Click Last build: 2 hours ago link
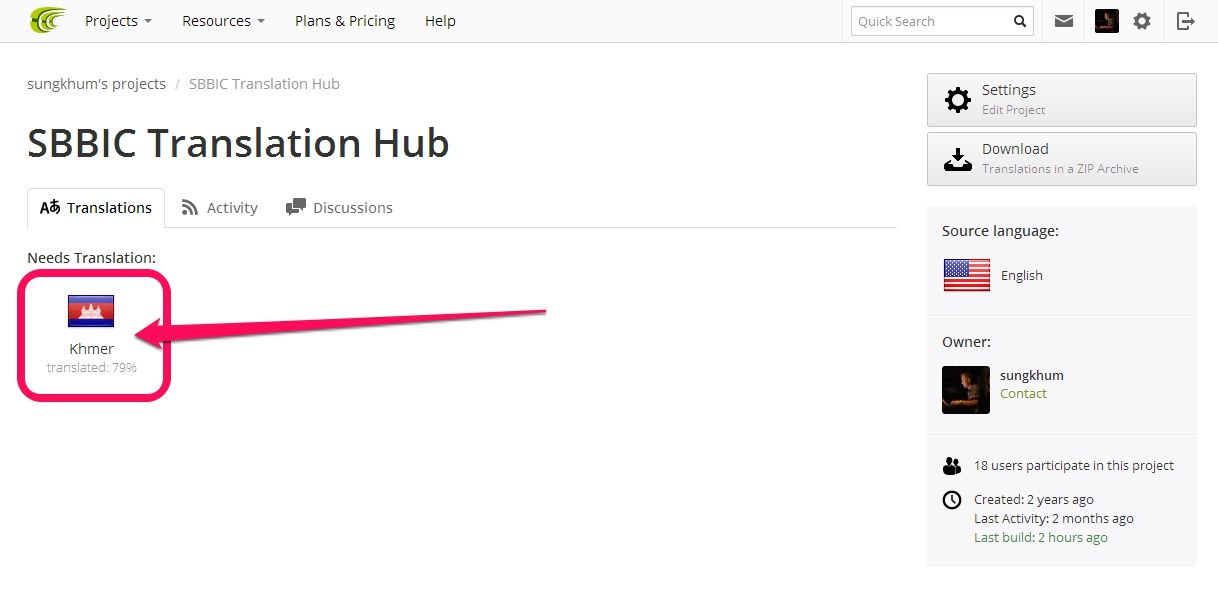The width and height of the screenshot is (1218, 608). [1041, 538]
